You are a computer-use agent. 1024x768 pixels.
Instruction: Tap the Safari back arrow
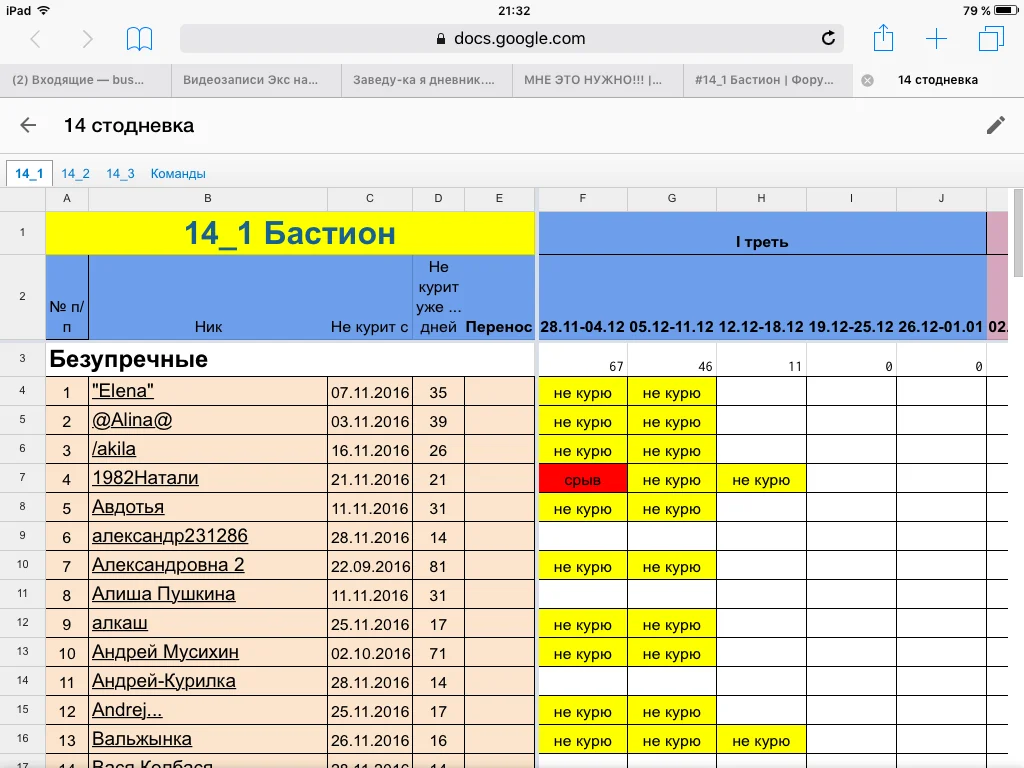36,39
